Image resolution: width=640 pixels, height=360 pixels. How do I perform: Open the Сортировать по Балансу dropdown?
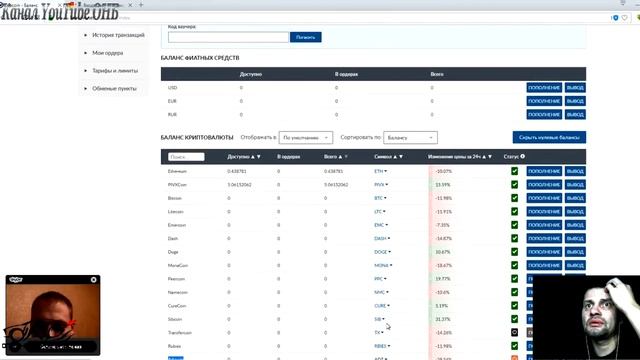410,138
